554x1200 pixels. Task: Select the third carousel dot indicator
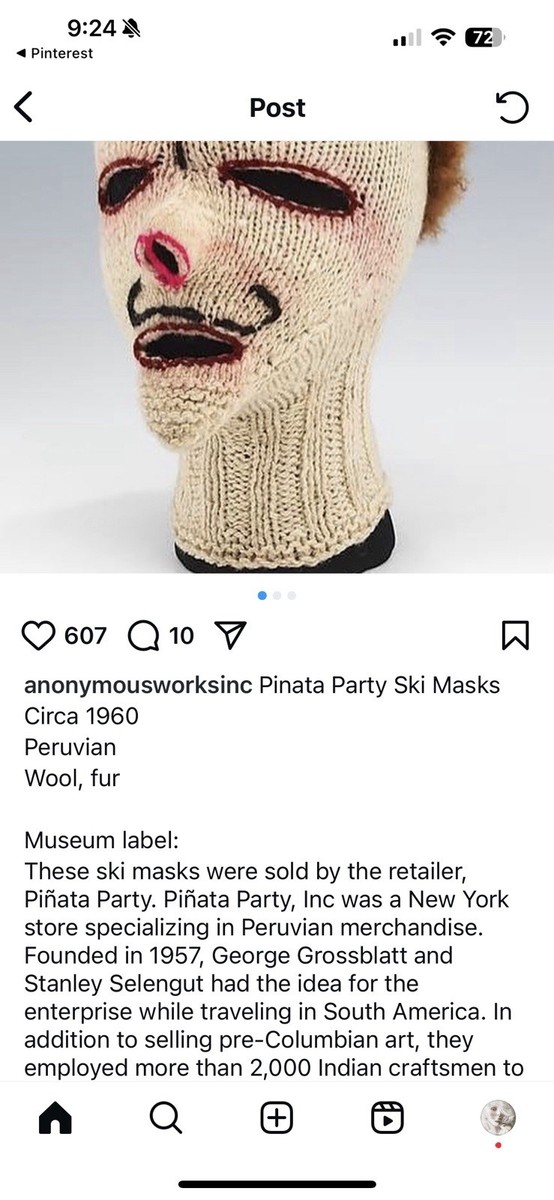click(291, 595)
